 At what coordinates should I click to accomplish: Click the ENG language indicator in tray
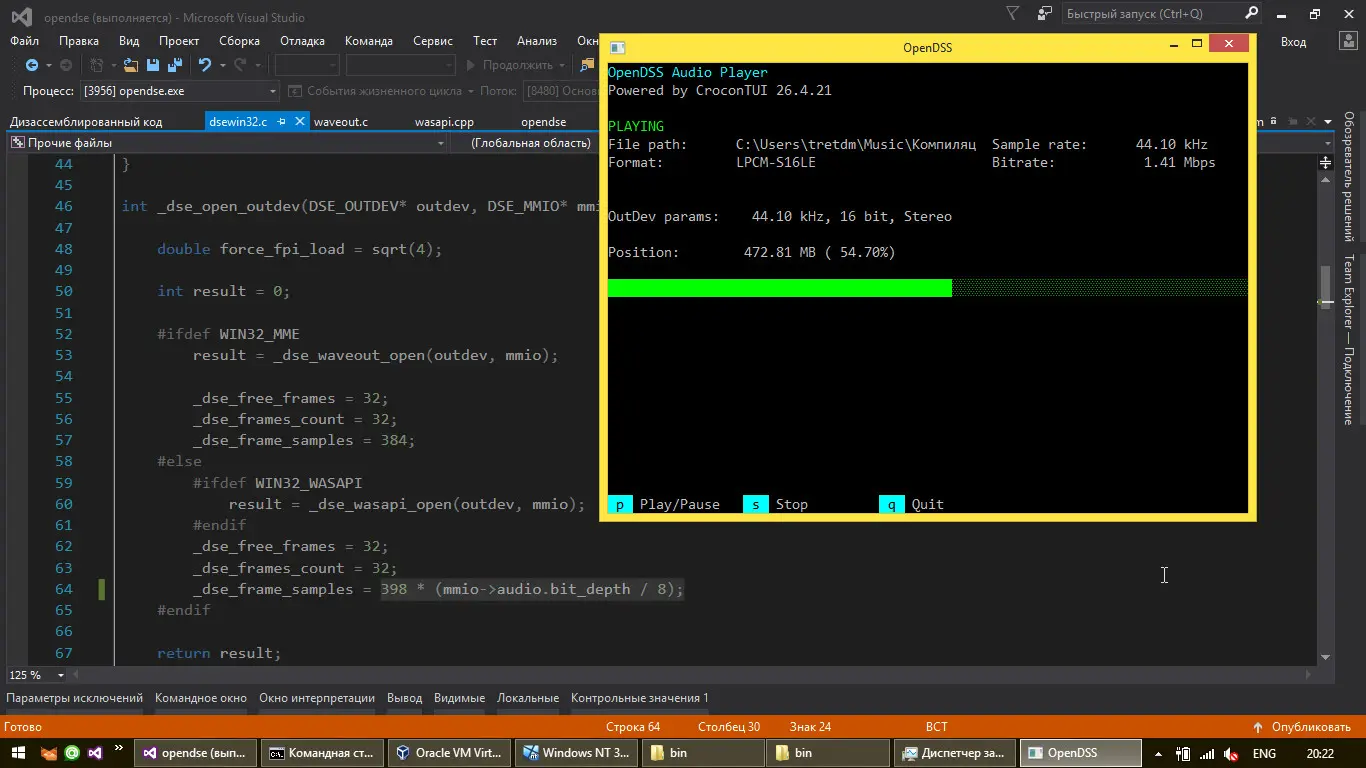(1264, 754)
